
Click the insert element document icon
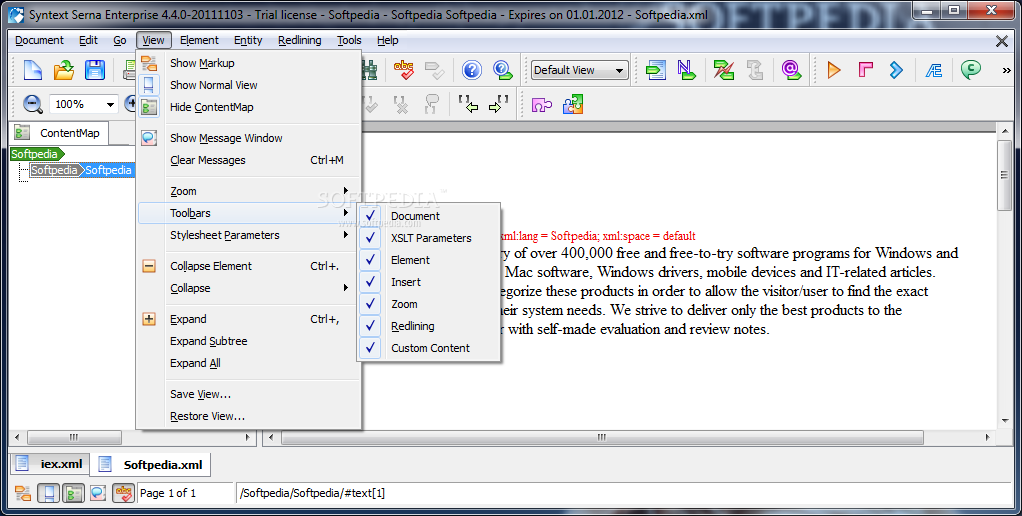coord(656,70)
